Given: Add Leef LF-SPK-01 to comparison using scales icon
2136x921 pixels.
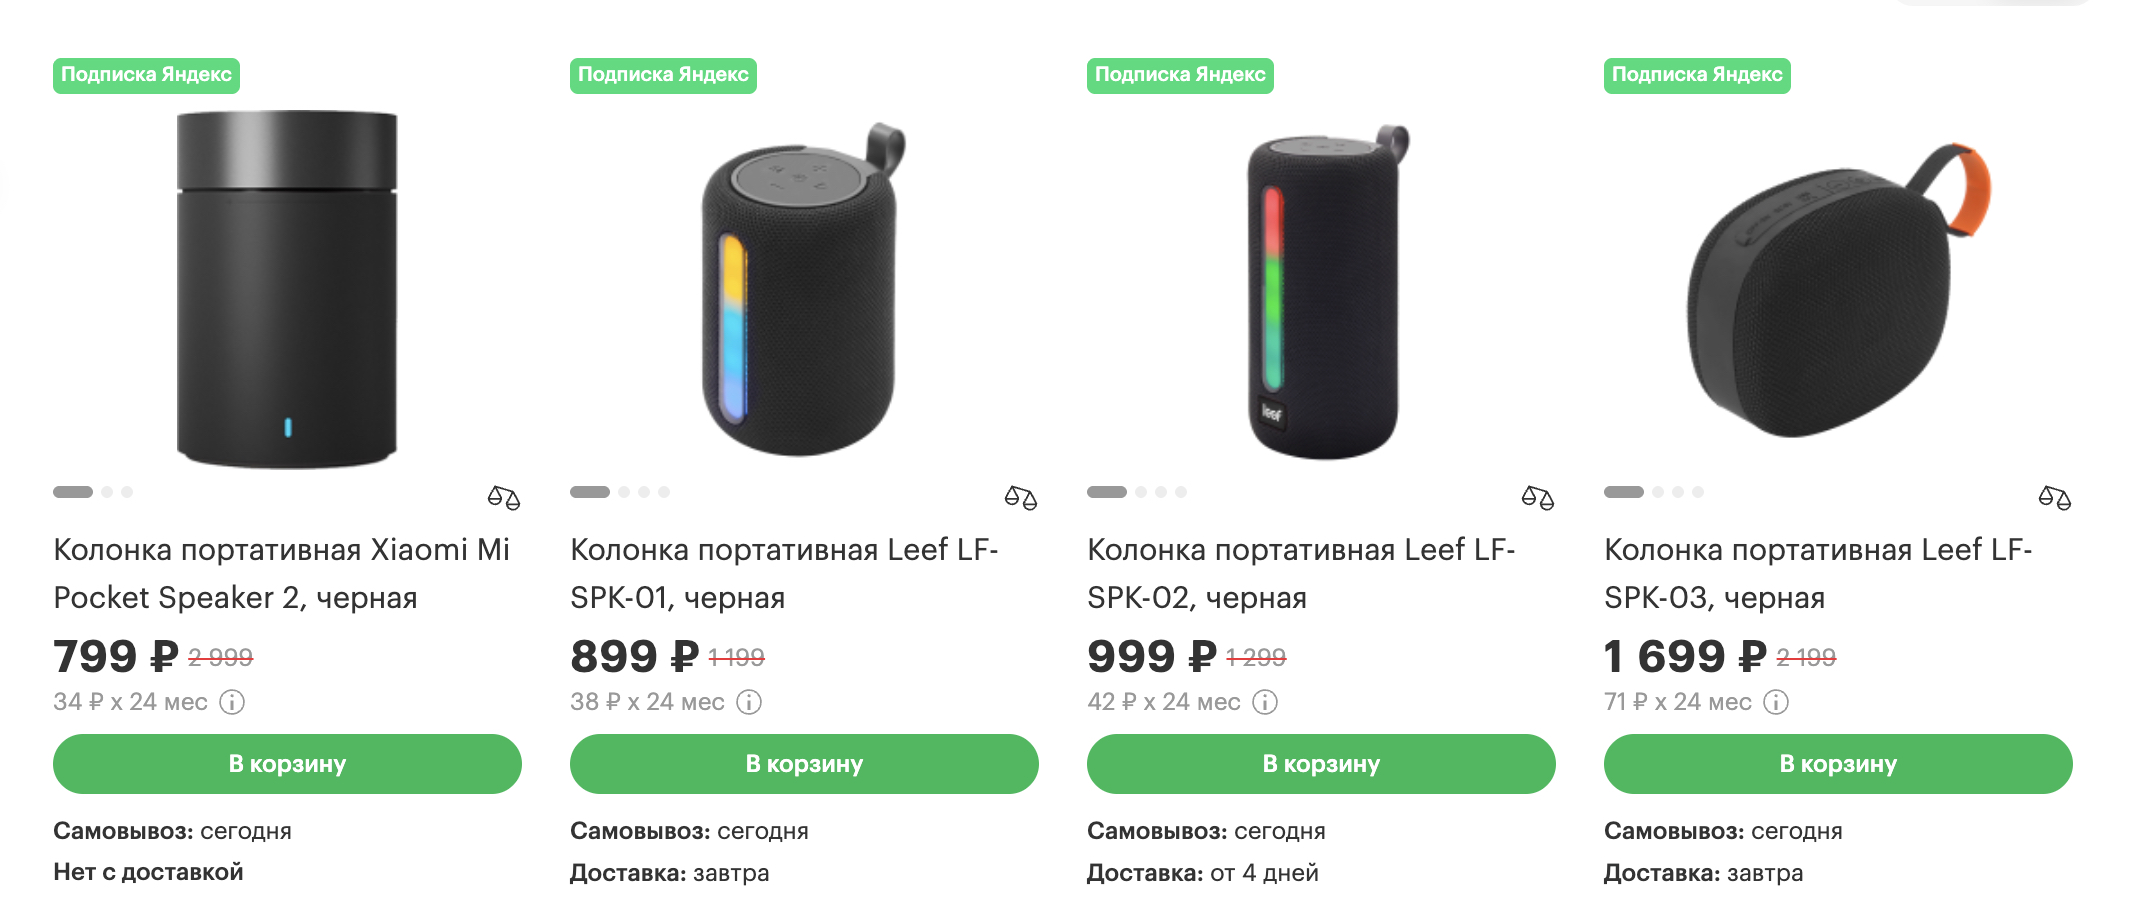Looking at the screenshot, I should (x=1021, y=497).
